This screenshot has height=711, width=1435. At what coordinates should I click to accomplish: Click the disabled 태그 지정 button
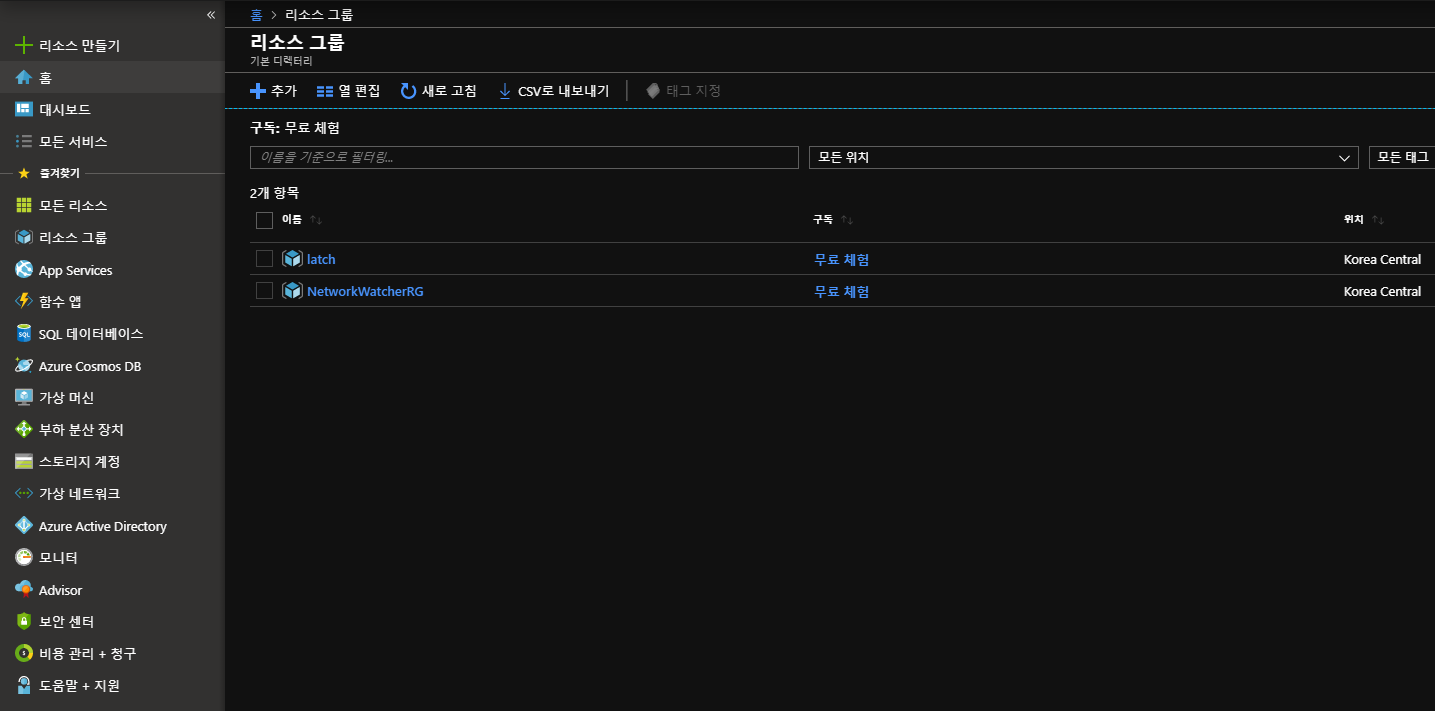coord(683,90)
